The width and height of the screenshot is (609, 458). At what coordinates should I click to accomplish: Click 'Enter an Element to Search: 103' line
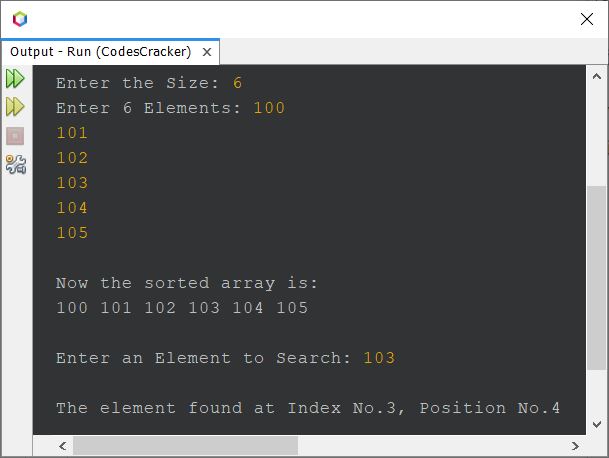(226, 358)
